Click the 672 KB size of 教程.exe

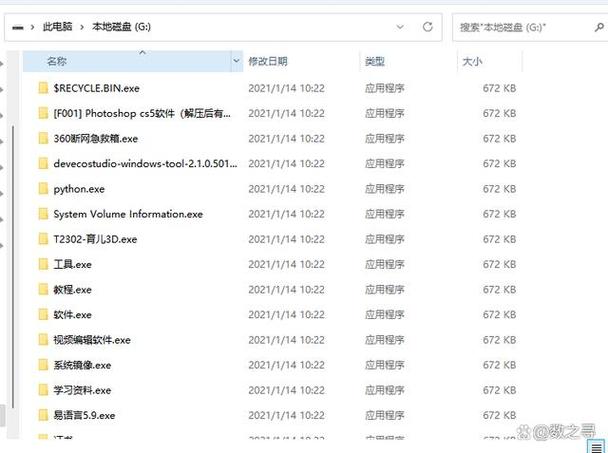499,290
